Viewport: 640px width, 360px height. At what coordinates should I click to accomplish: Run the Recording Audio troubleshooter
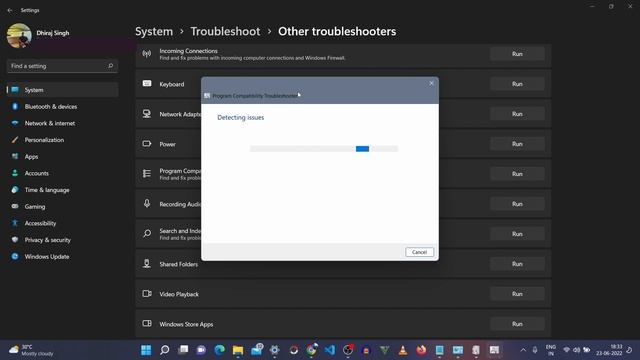pyautogui.click(x=517, y=204)
